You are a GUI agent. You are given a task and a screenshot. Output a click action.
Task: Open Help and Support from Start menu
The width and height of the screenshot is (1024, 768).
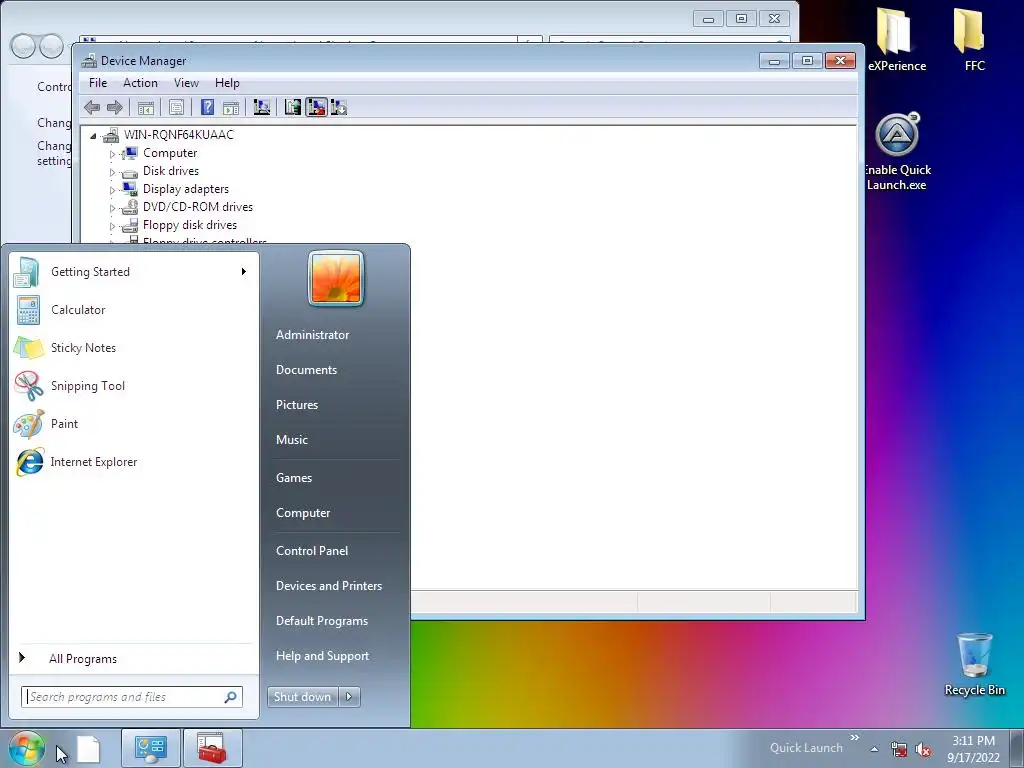[x=322, y=656]
